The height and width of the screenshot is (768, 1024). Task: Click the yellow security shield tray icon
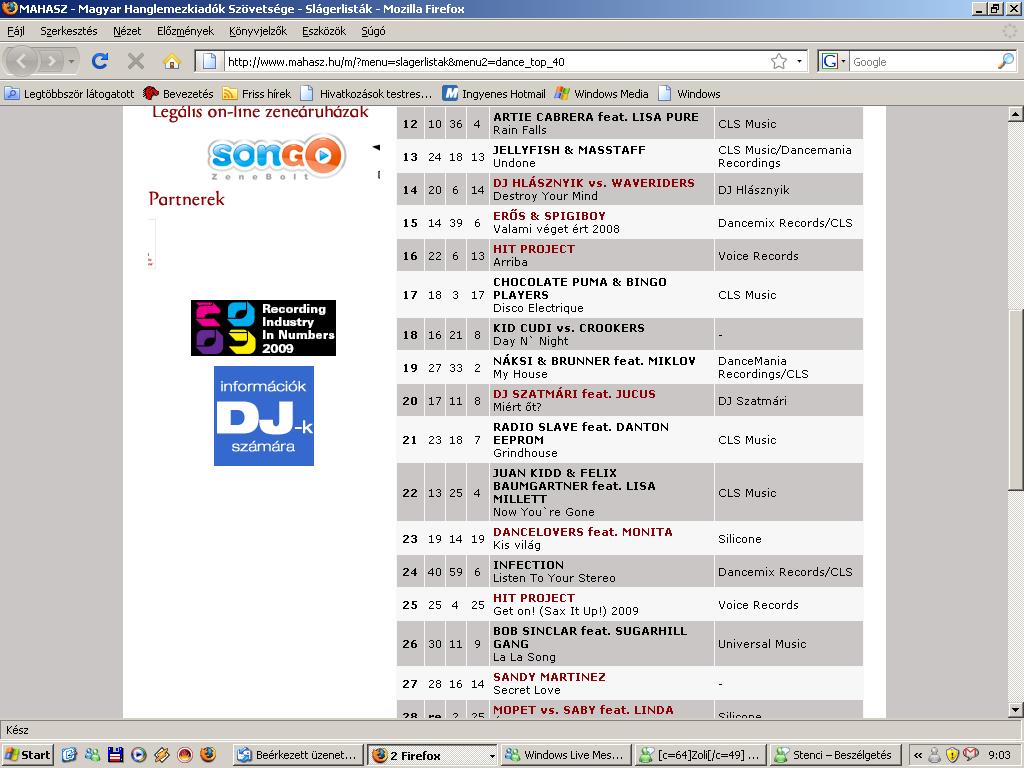tap(952, 755)
